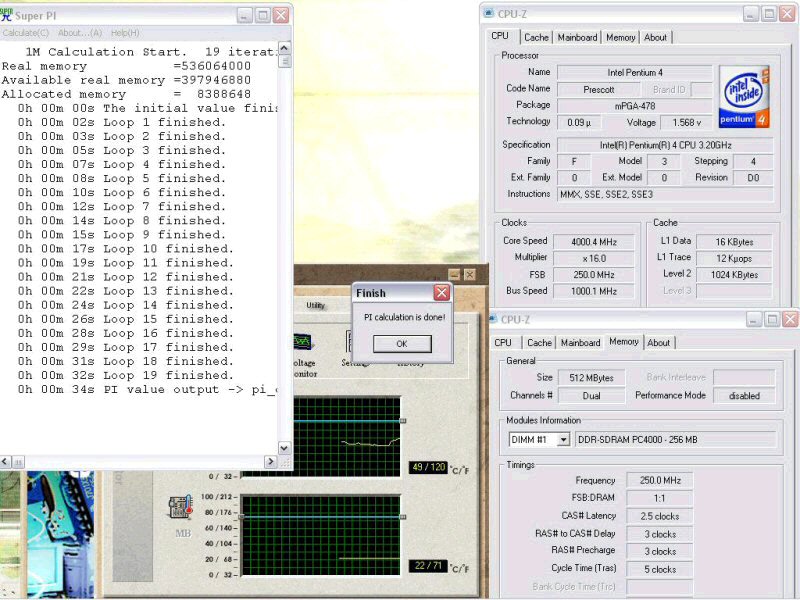The height and width of the screenshot is (600, 800).
Task: Click the Channels # value 'Dual'
Action: (591, 396)
